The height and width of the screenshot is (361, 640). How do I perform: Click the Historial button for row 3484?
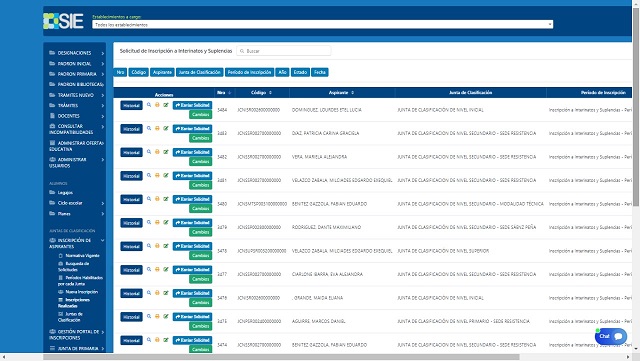[131, 105]
